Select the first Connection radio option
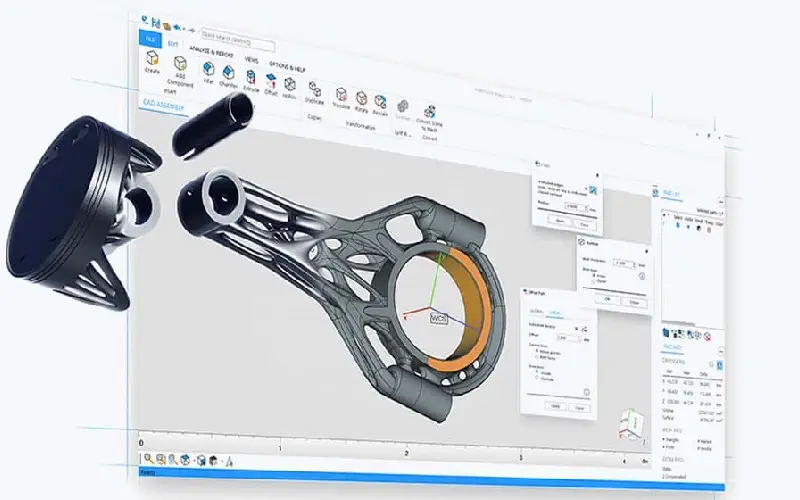The width and height of the screenshot is (800, 500). pos(537,352)
